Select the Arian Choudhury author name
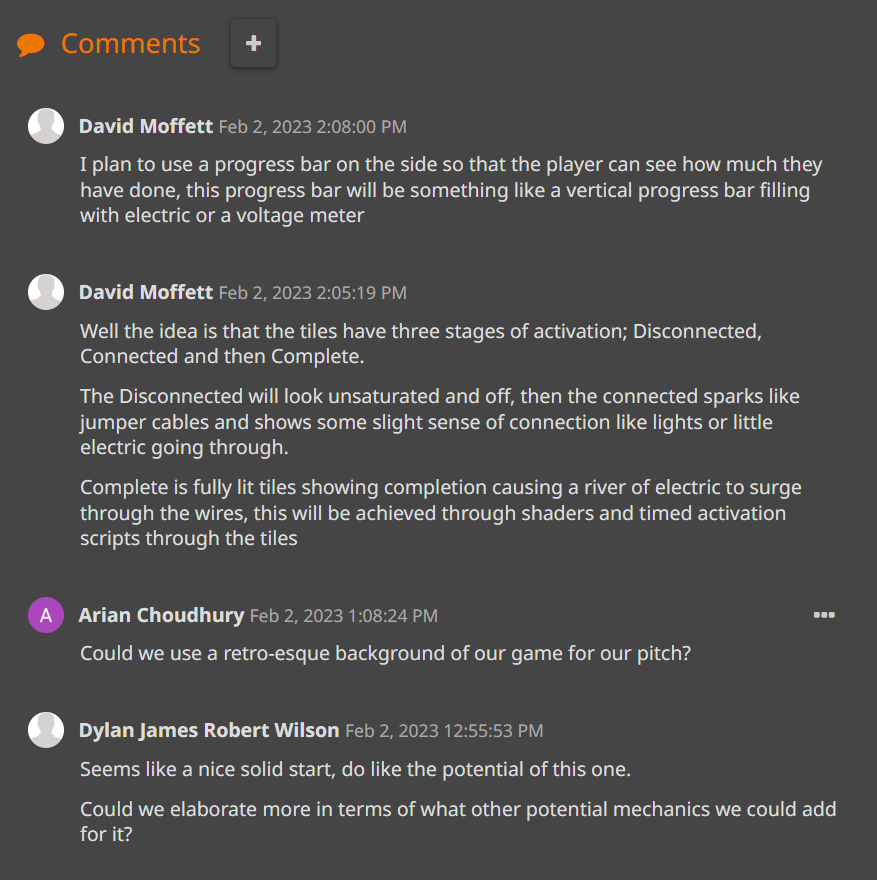Viewport: 877px width, 880px height. [161, 615]
